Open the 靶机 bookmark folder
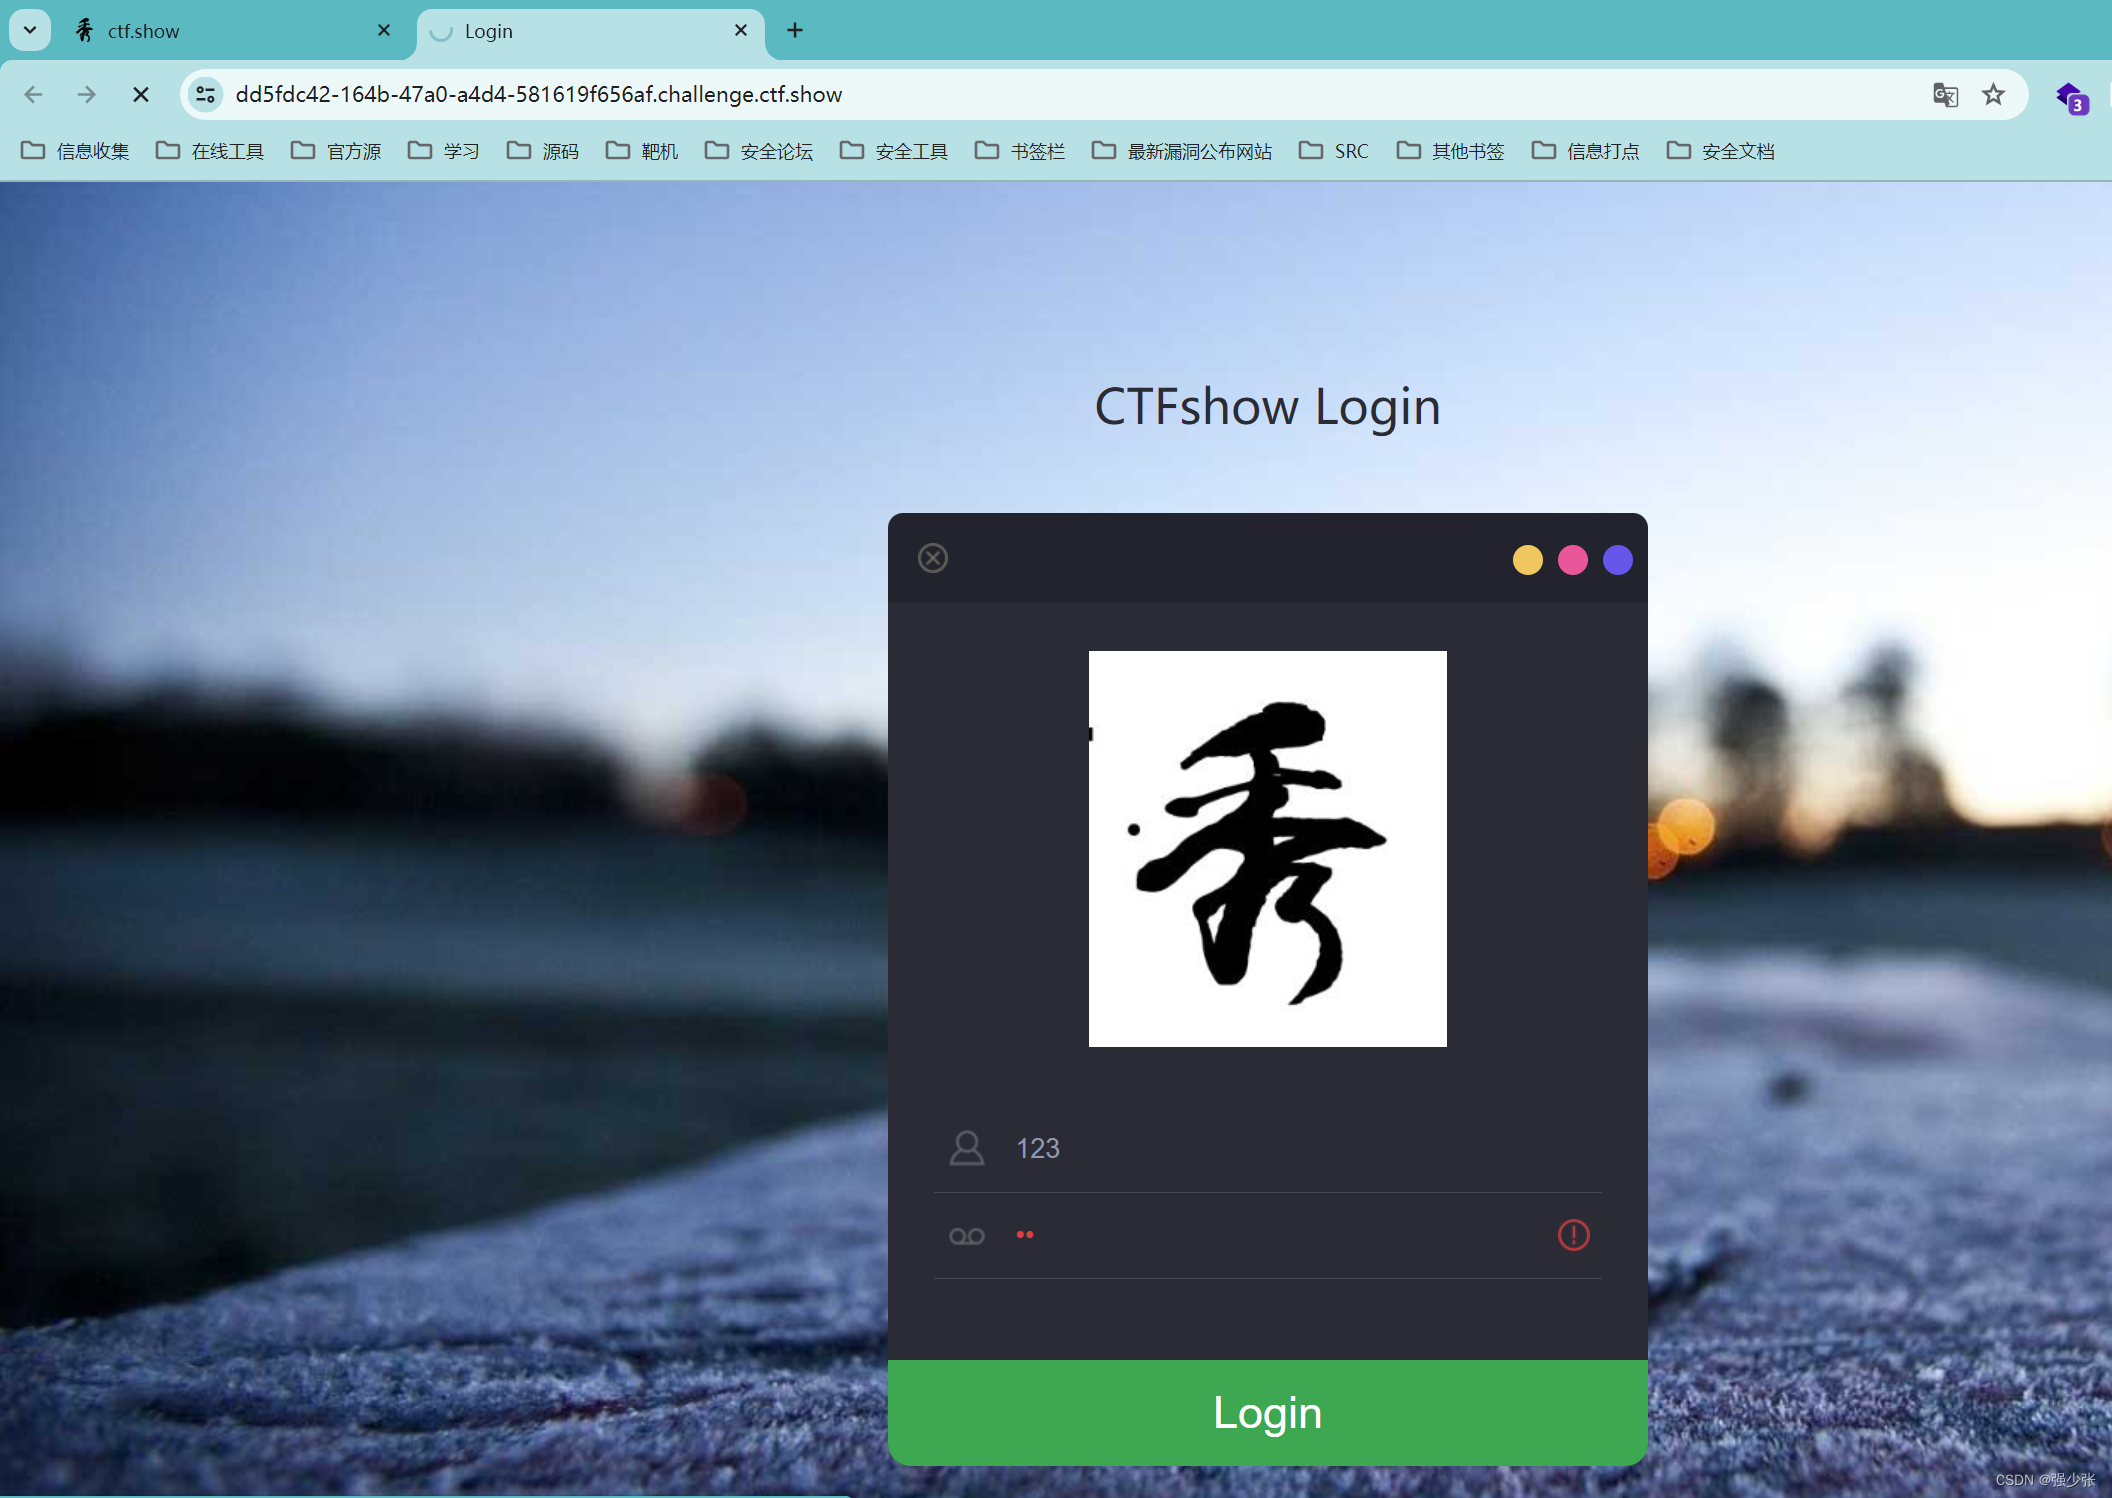 tap(642, 151)
